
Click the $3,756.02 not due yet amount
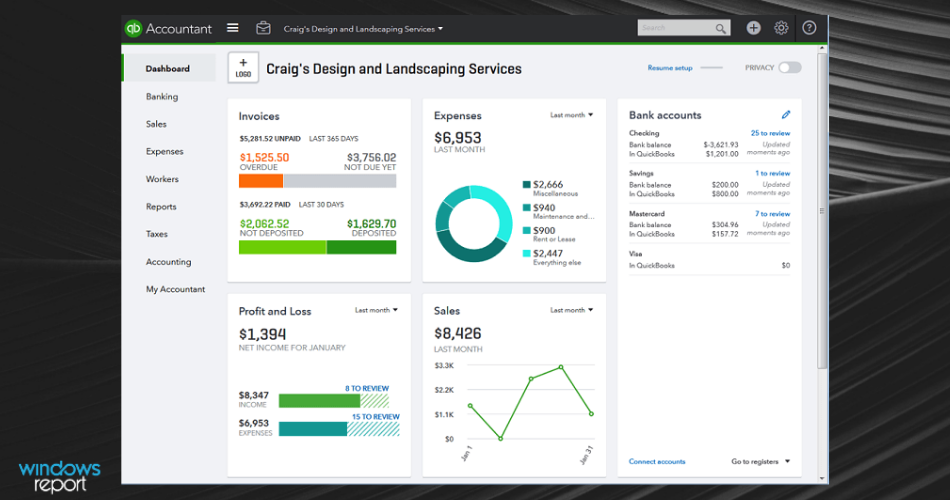coord(371,158)
